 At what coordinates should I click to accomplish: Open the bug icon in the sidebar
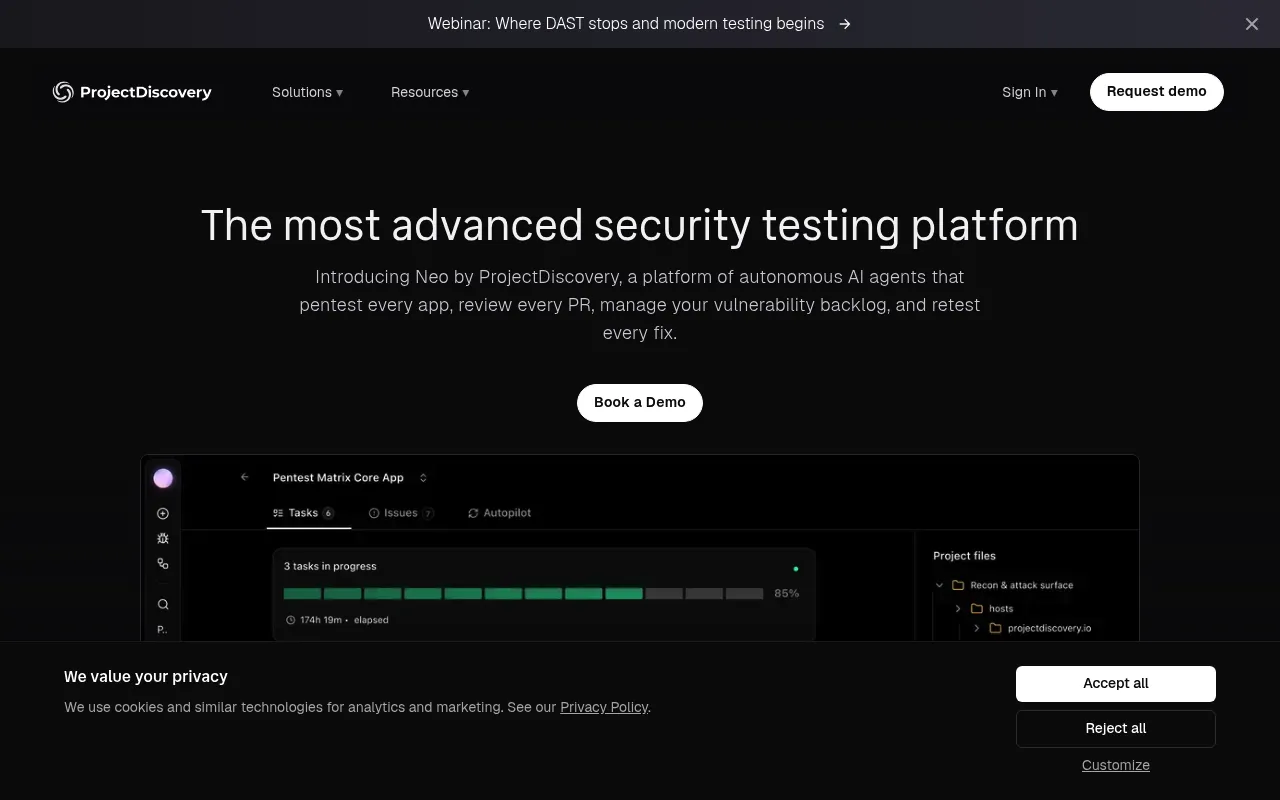click(x=163, y=538)
